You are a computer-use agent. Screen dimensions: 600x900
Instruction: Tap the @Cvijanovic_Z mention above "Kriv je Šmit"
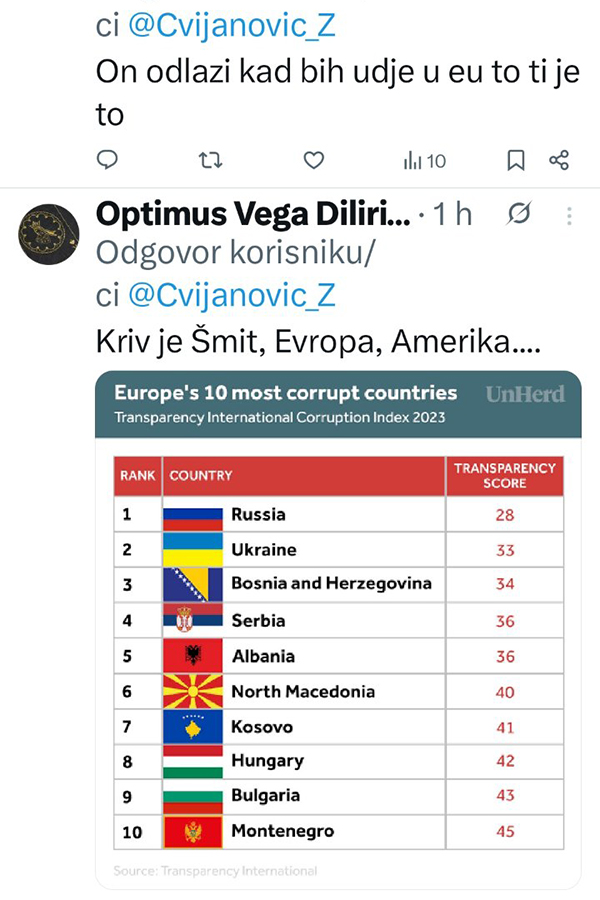[x=232, y=295]
